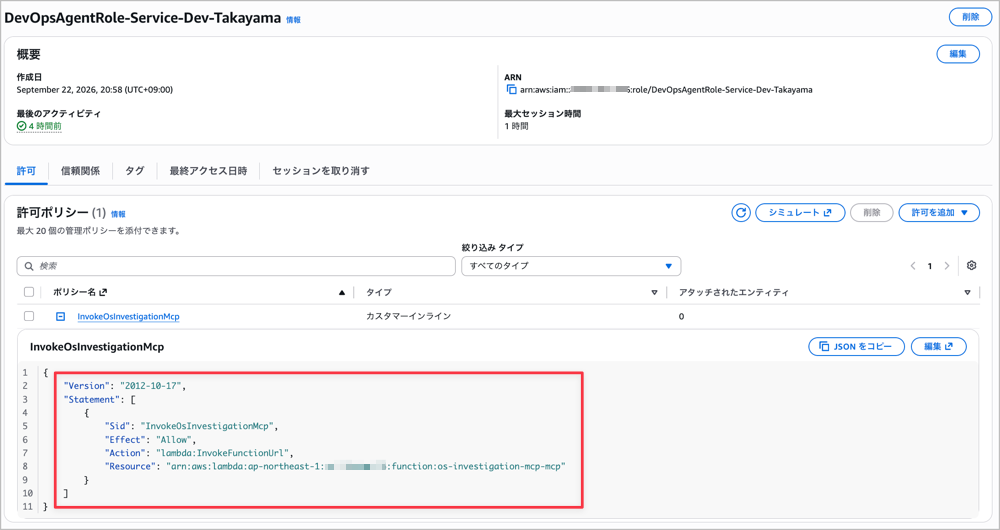Click the lambda:InvokeFunctionUrl action value
This screenshot has height=530, width=1000.
(x=223, y=453)
